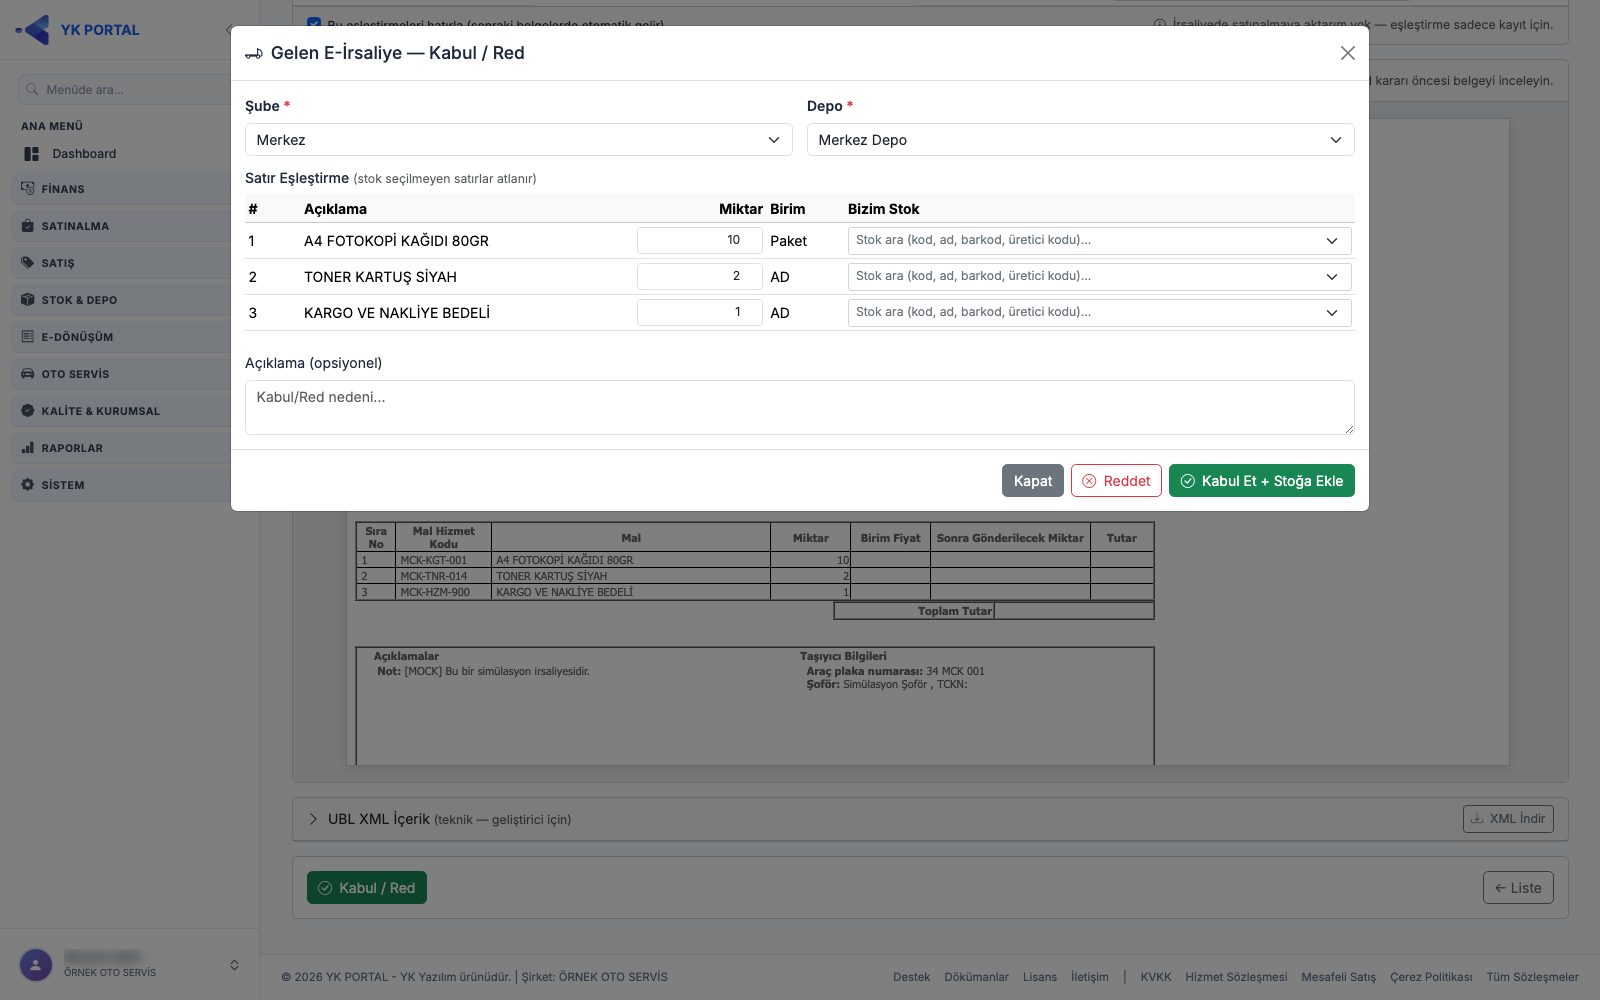
Task: Open stock search for A4 FOTOKOPİ KAĞIDI row
Action: [x=1099, y=241]
